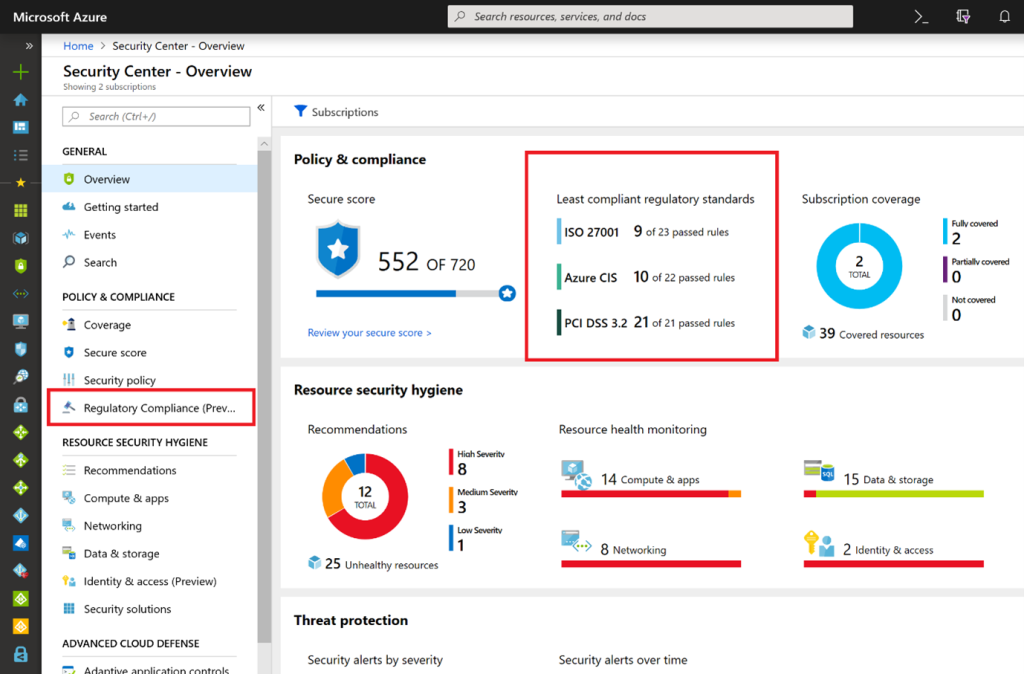
Task: Open Recommendations menu item
Action: 150,470
